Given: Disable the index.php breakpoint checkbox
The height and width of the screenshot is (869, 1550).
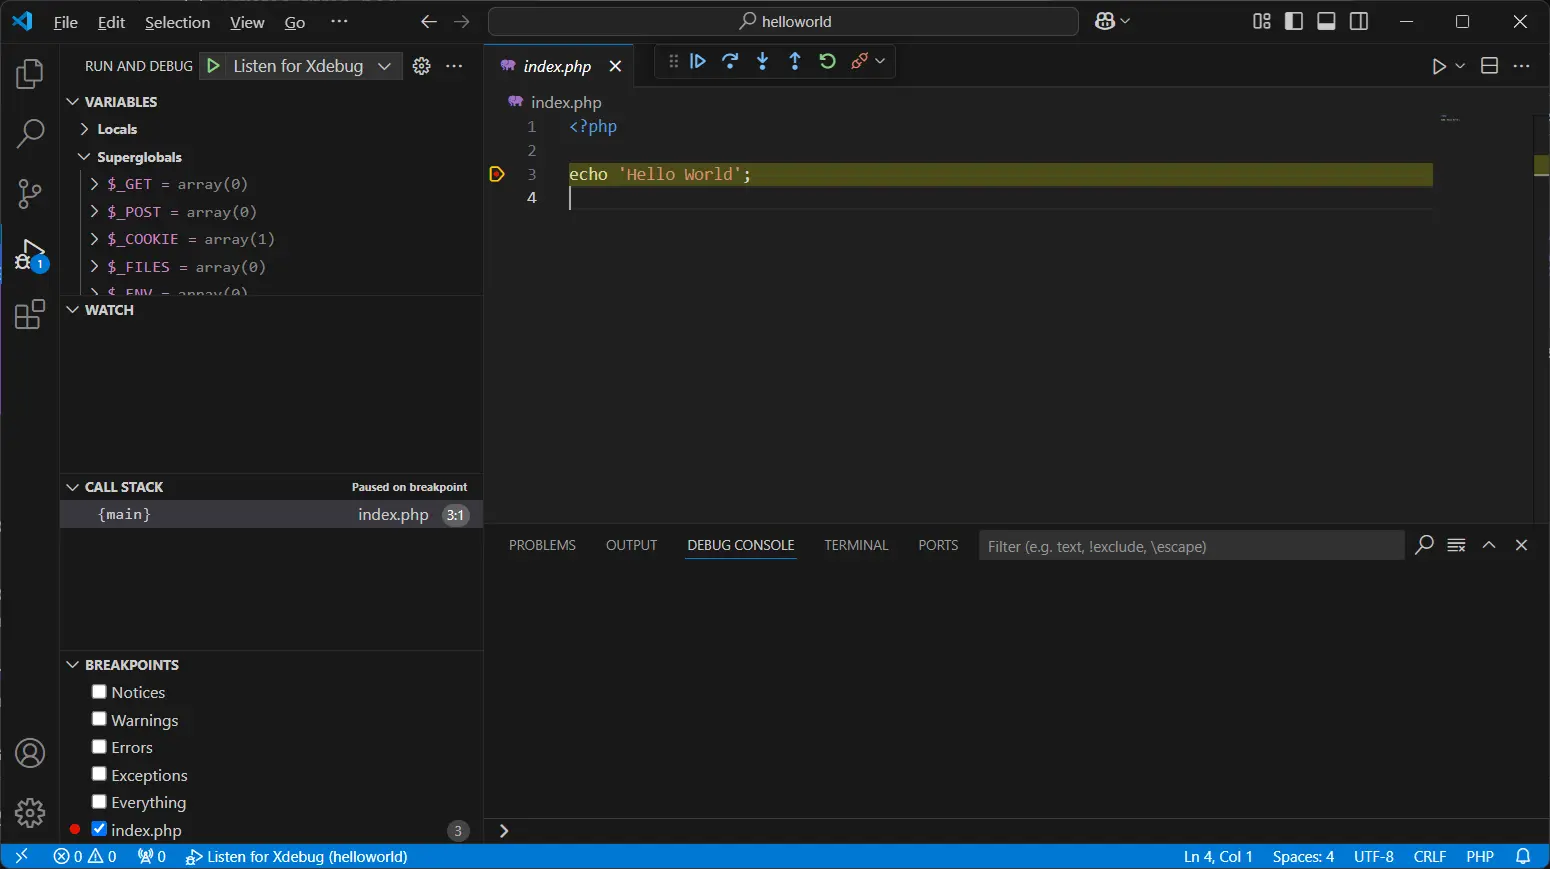Looking at the screenshot, I should [x=99, y=829].
